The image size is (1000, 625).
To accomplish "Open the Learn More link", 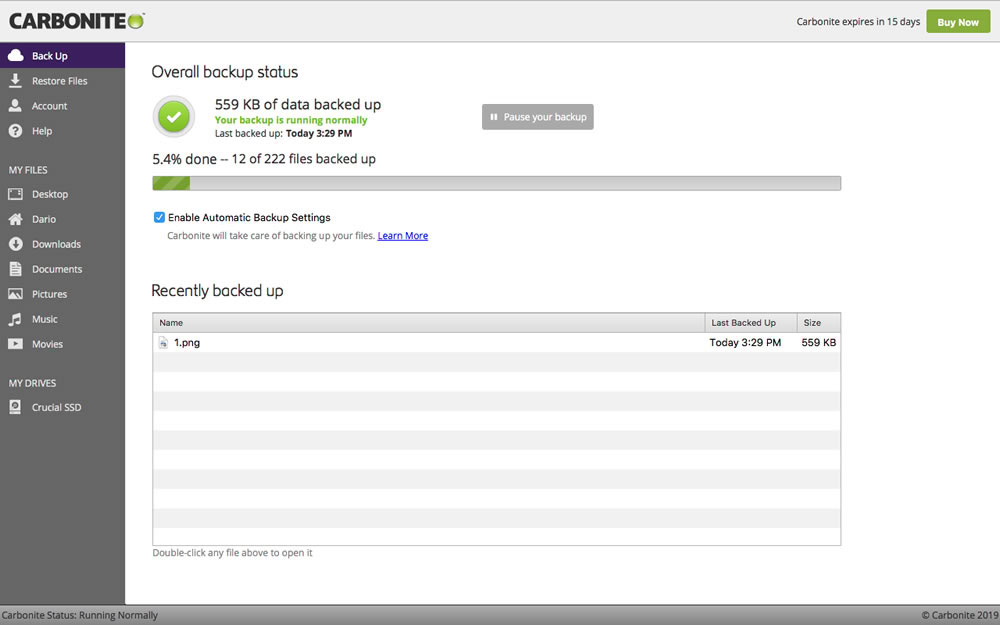I will point(402,235).
